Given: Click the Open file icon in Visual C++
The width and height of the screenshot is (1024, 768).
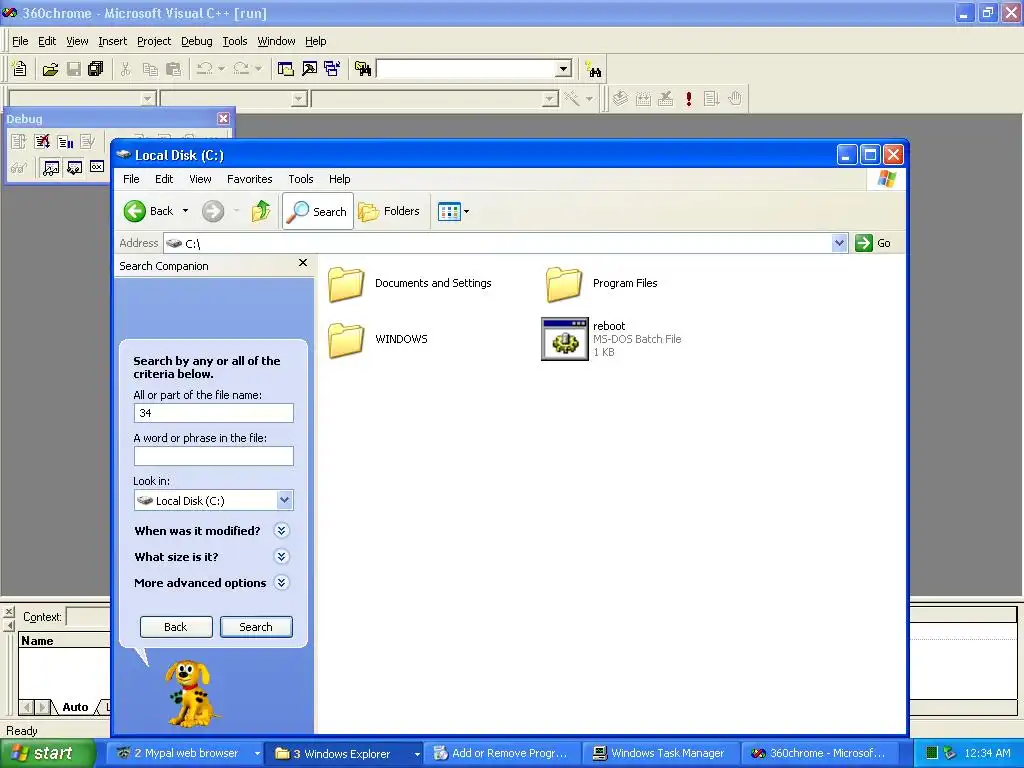Looking at the screenshot, I should click(50, 69).
